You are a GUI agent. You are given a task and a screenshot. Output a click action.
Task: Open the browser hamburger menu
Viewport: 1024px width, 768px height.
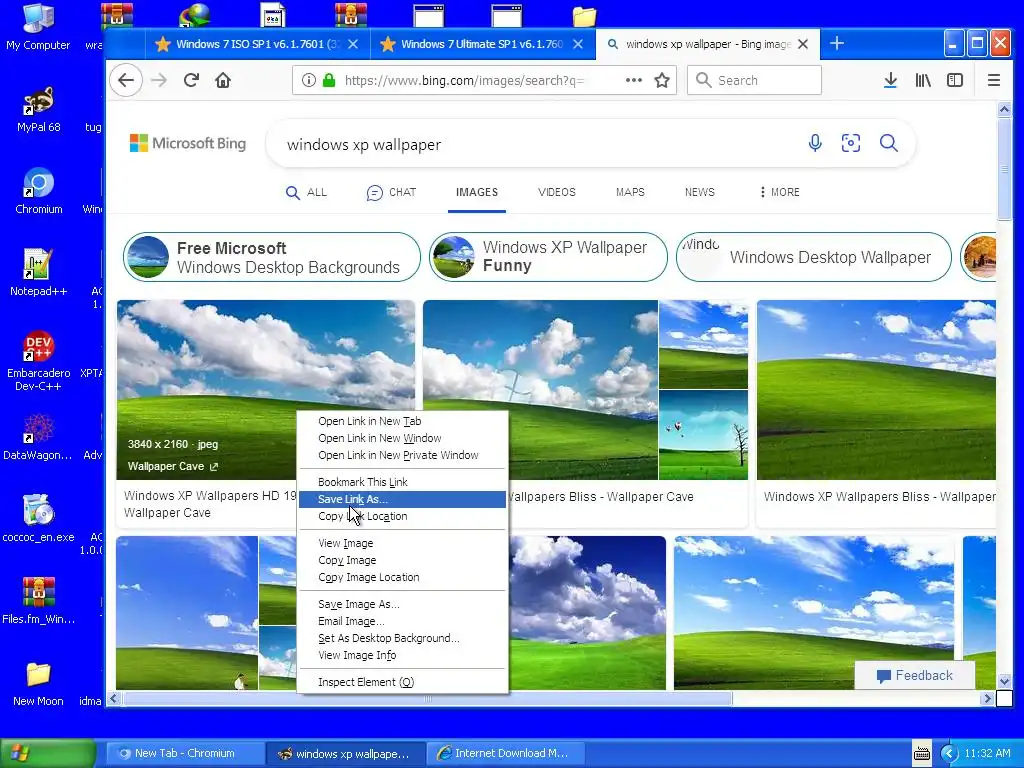click(x=994, y=80)
